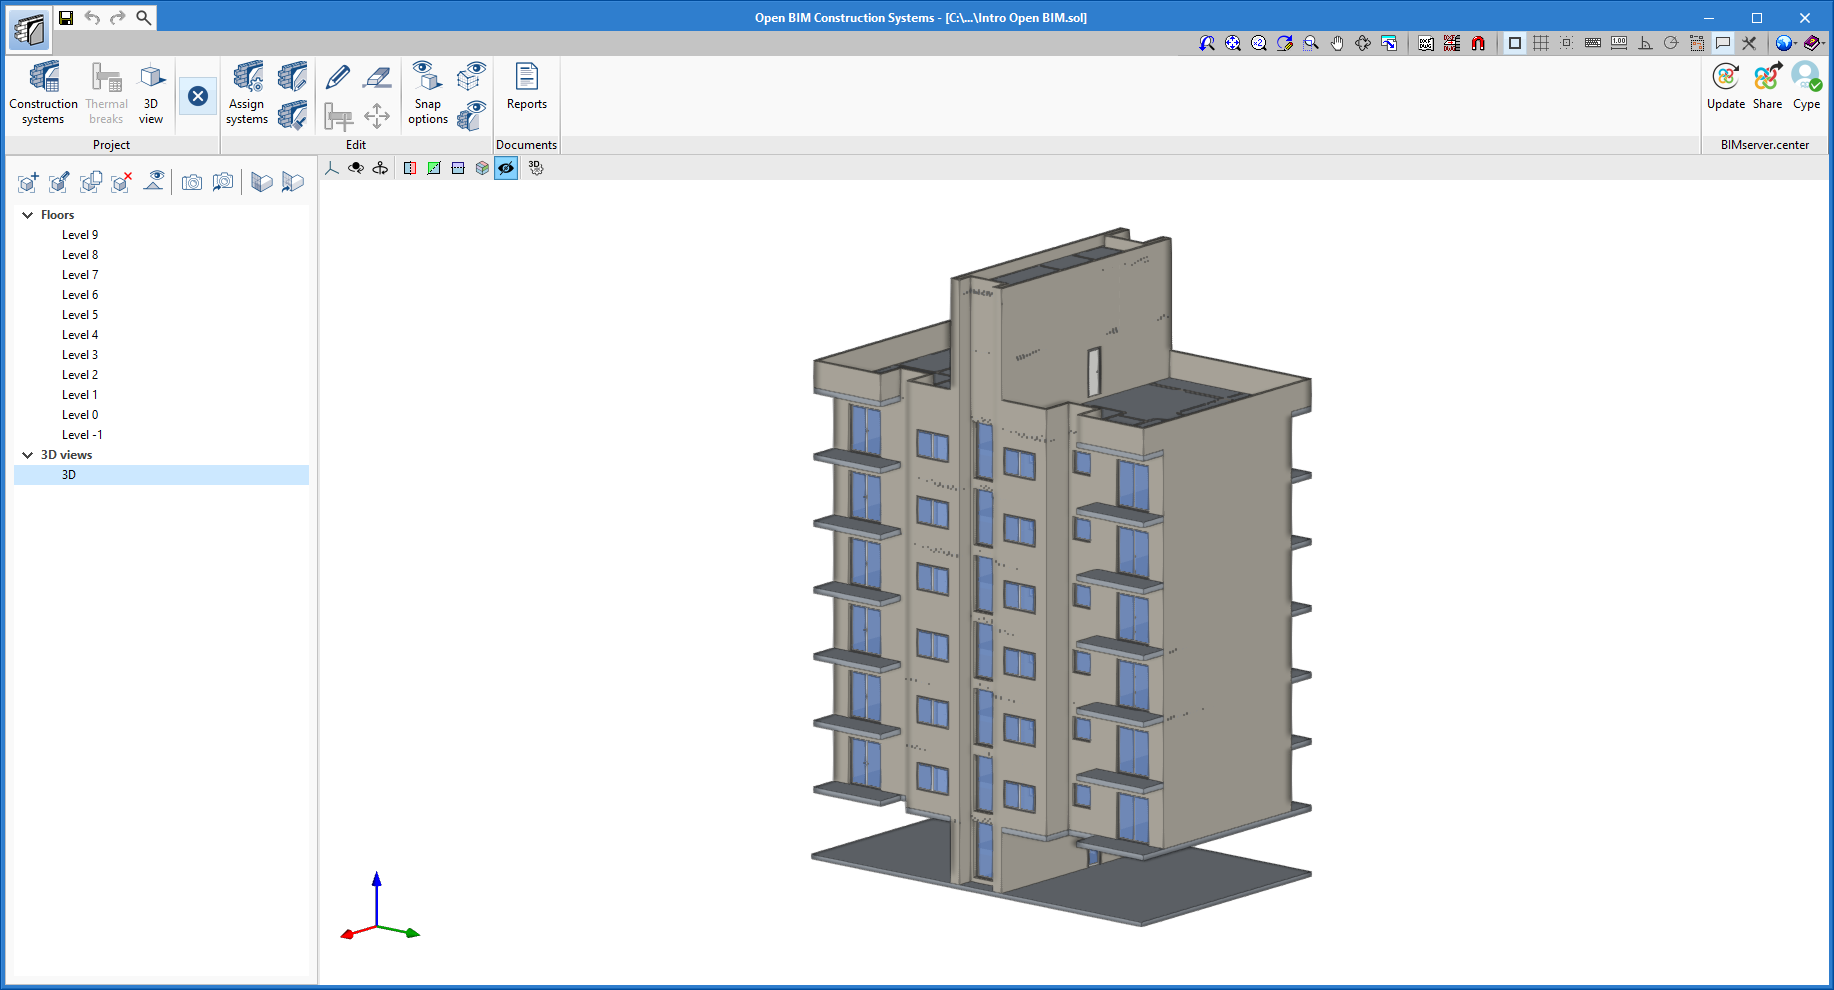Click the Cype user account button
Image resolution: width=1834 pixels, height=990 pixels.
point(1806,86)
